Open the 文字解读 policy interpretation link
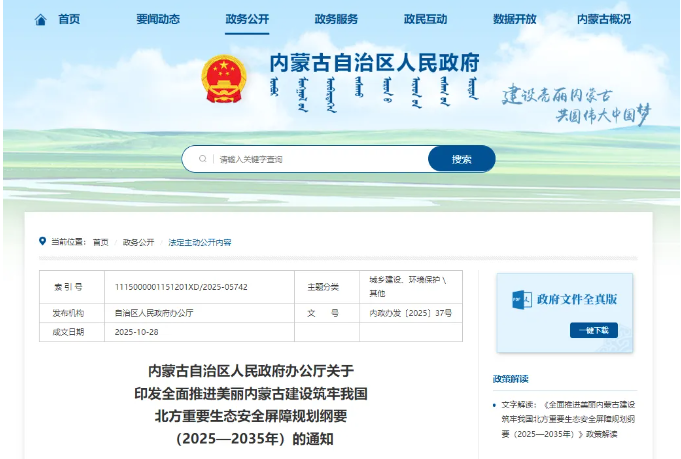The width and height of the screenshot is (681, 459). point(568,419)
